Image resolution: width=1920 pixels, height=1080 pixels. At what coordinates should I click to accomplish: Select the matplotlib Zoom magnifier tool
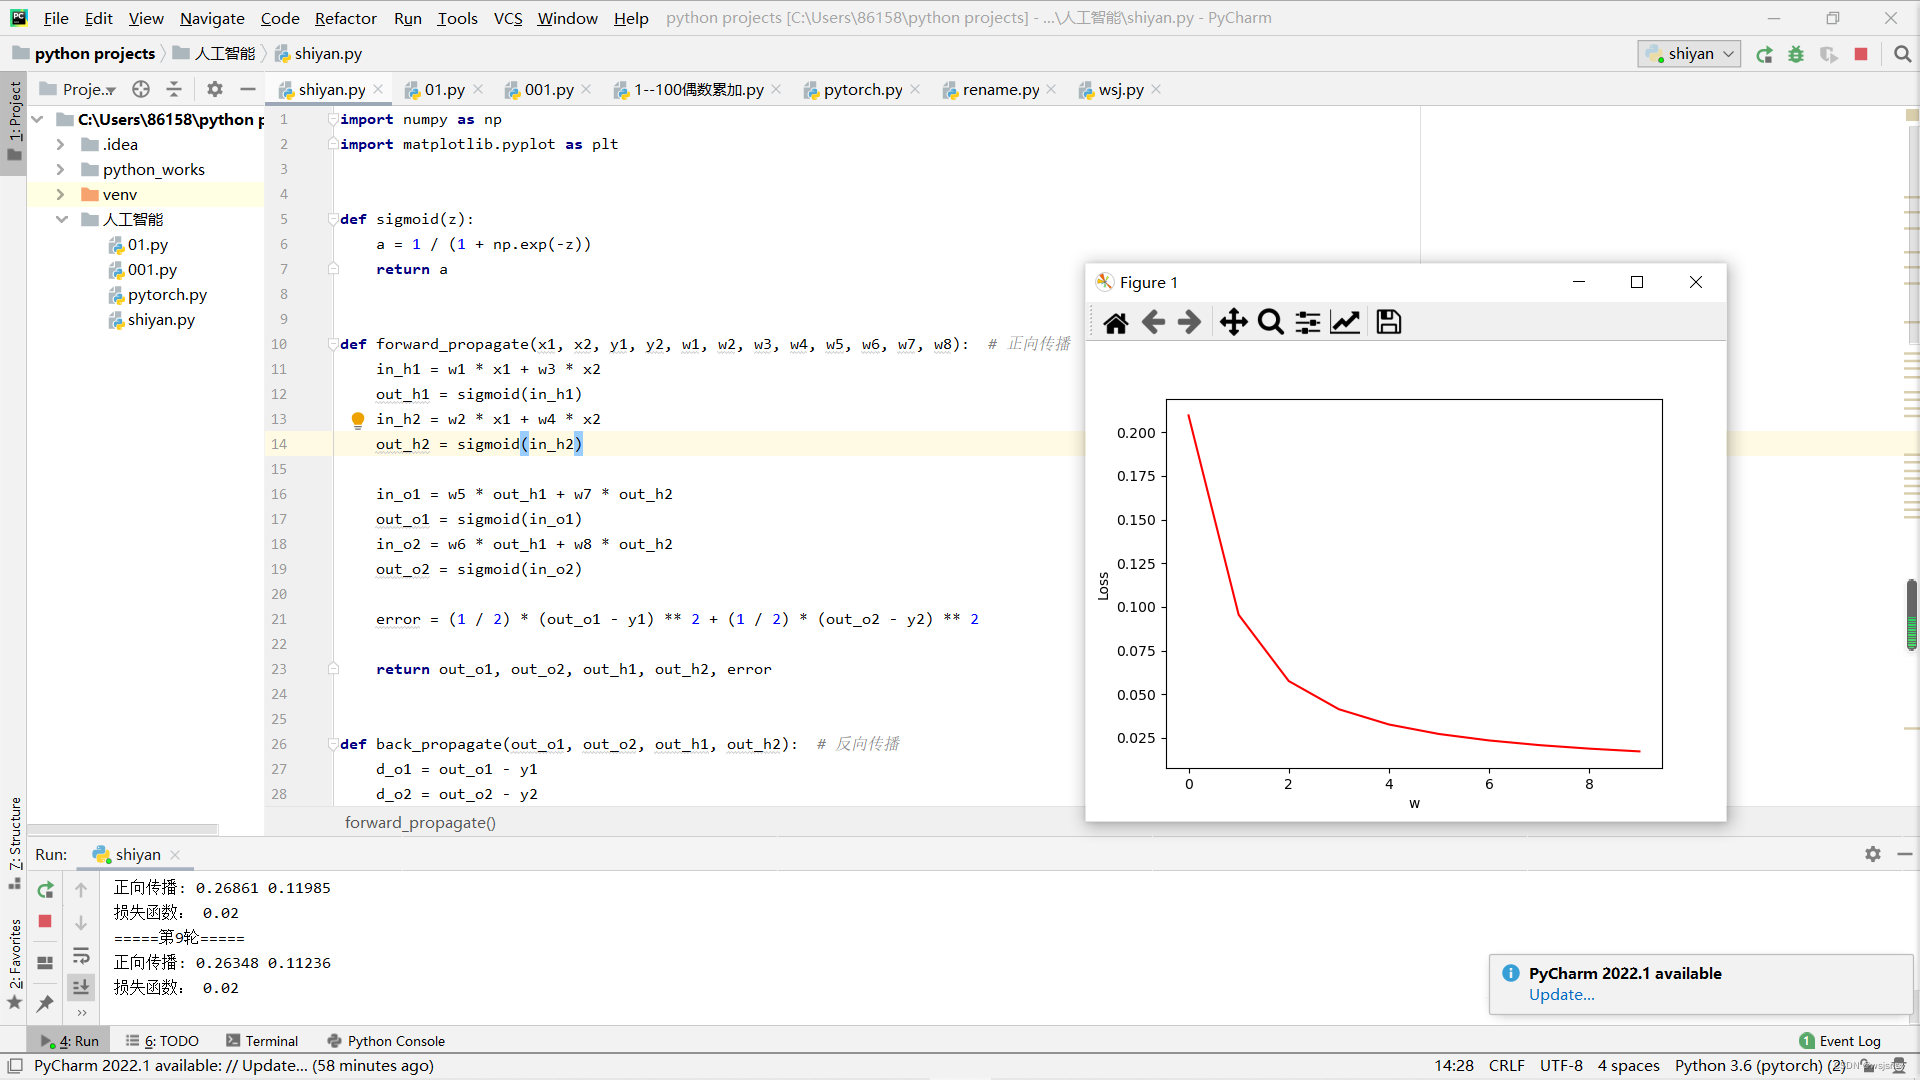tap(1270, 322)
